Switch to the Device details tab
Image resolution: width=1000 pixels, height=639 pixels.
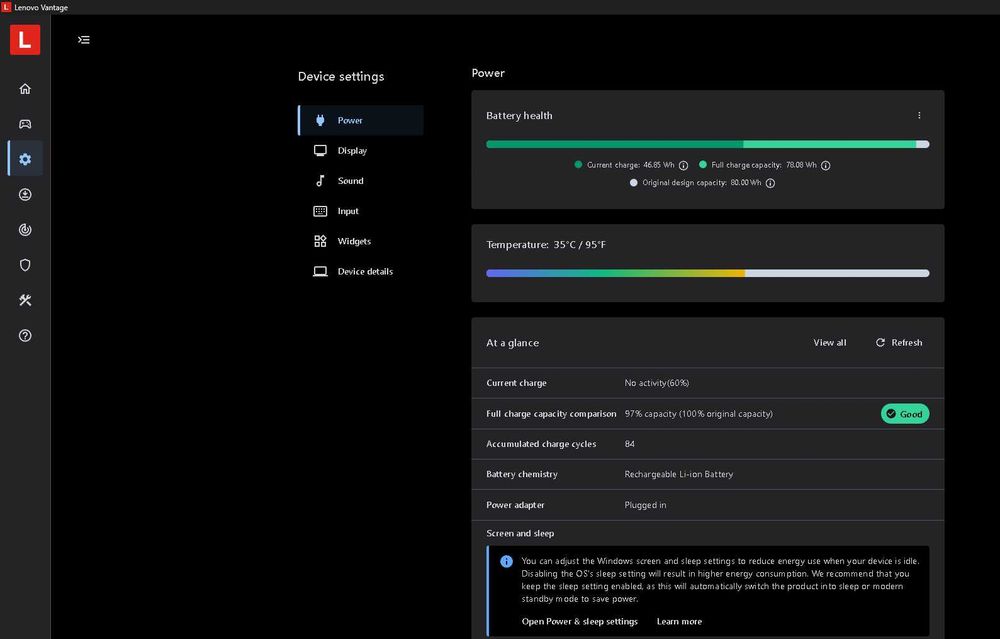(361, 271)
